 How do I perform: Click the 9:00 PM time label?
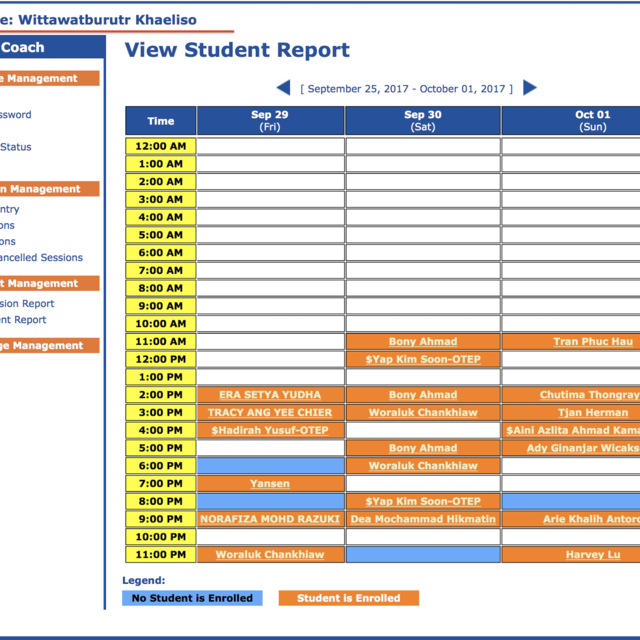pyautogui.click(x=161, y=519)
